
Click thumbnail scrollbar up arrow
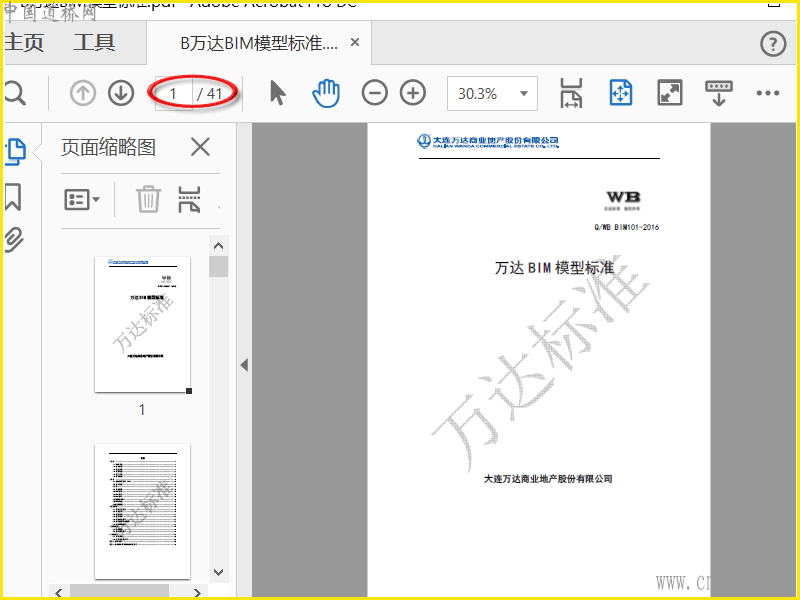218,246
